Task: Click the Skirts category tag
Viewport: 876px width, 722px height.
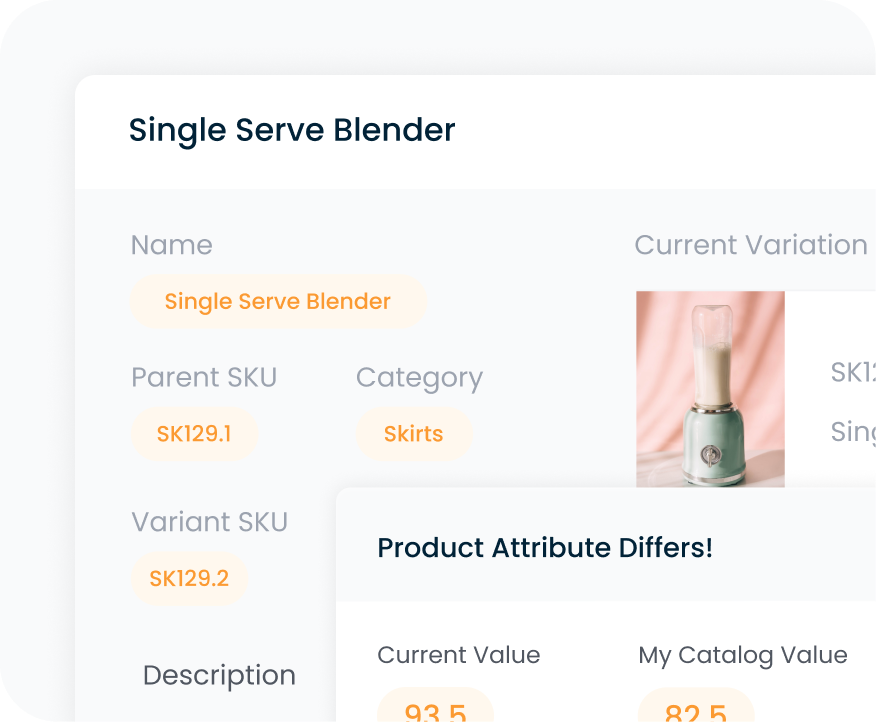Action: pos(414,434)
